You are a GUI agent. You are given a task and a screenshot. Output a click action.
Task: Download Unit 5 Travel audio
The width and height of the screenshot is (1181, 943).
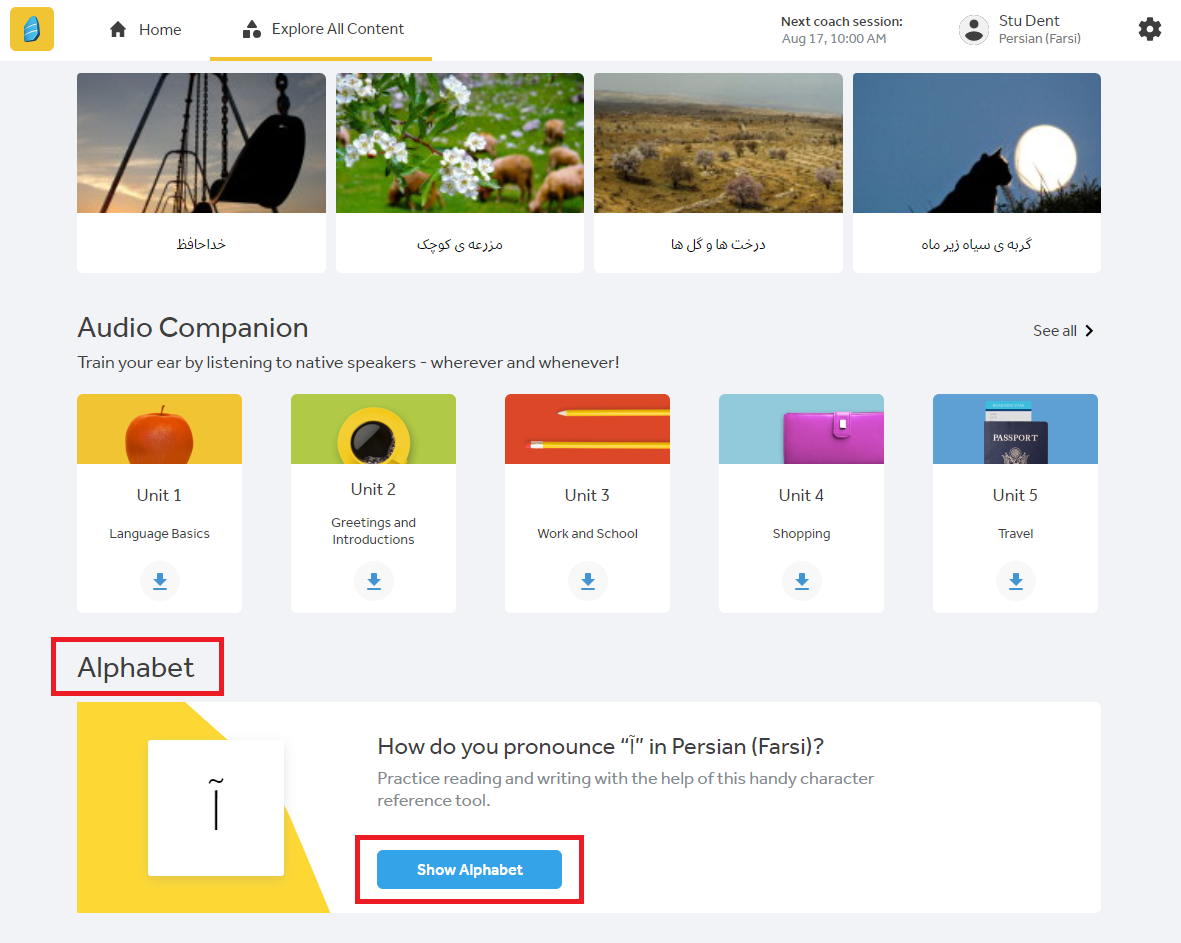point(1016,581)
